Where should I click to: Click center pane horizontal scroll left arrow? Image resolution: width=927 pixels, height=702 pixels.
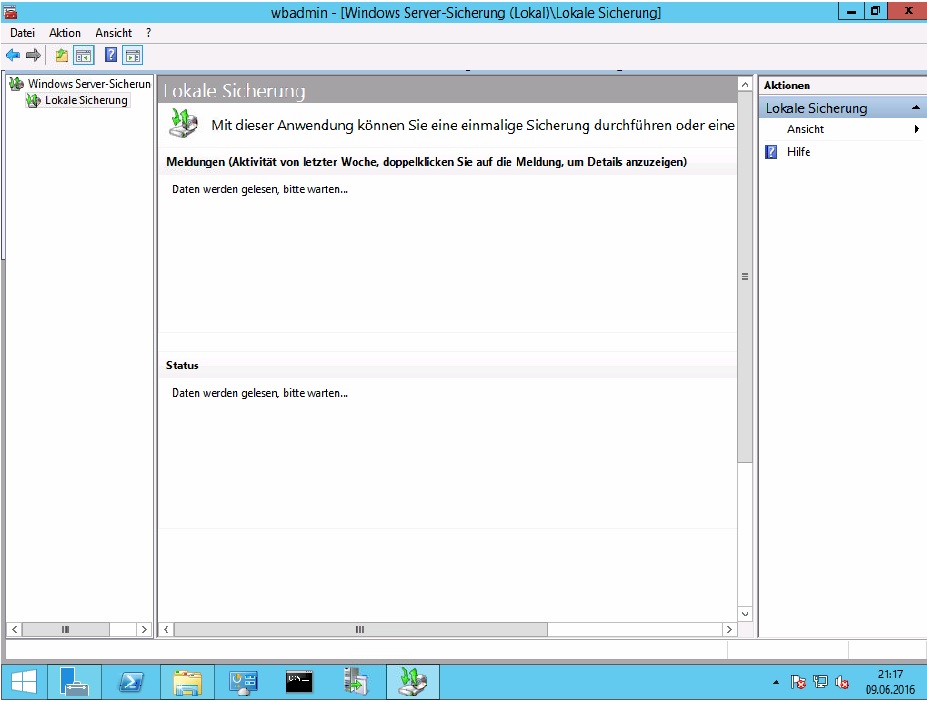[166, 629]
